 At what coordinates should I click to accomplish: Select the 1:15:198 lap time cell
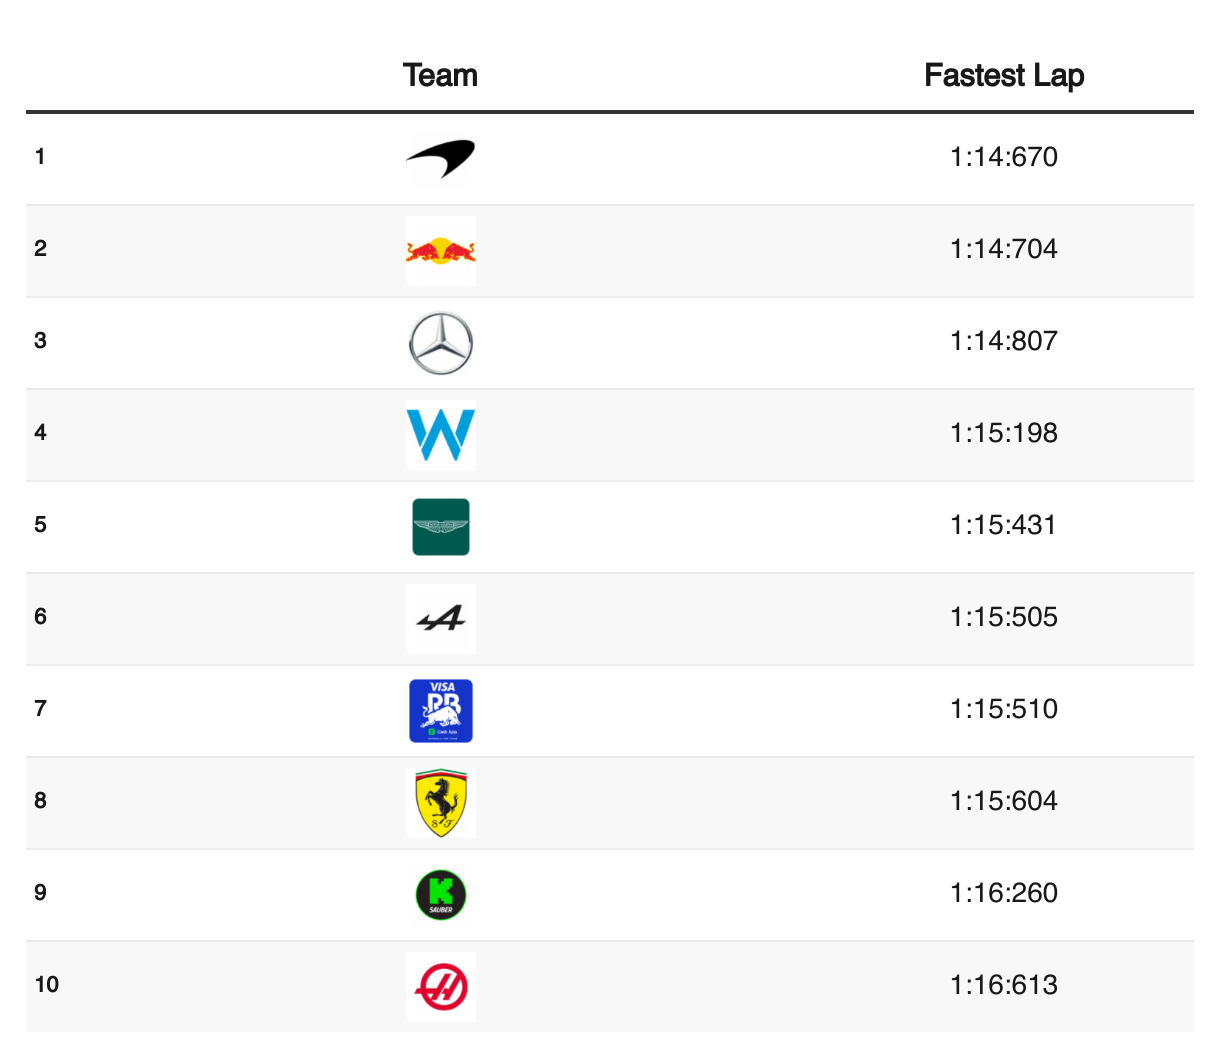click(1004, 433)
